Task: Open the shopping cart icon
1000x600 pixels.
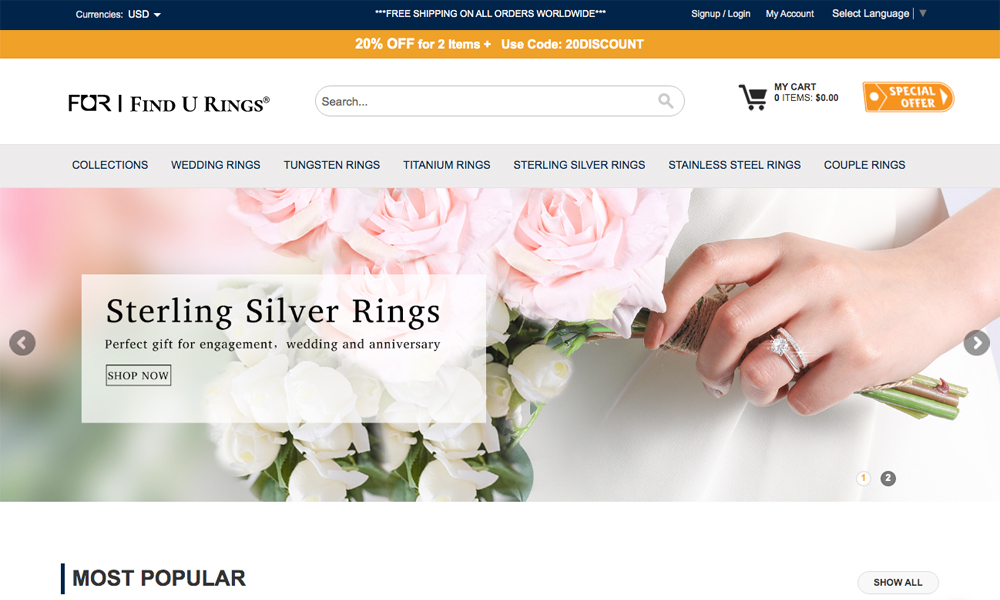Action: pos(753,97)
